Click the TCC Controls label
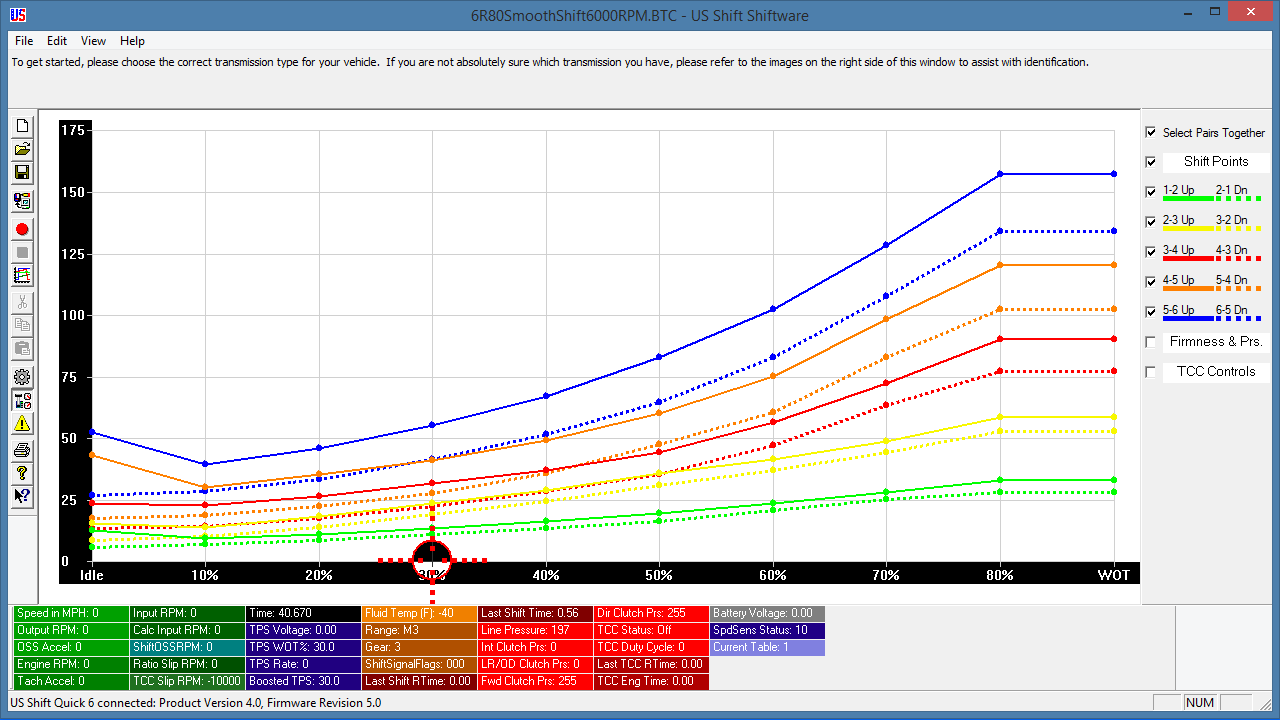1280x720 pixels. (1216, 372)
